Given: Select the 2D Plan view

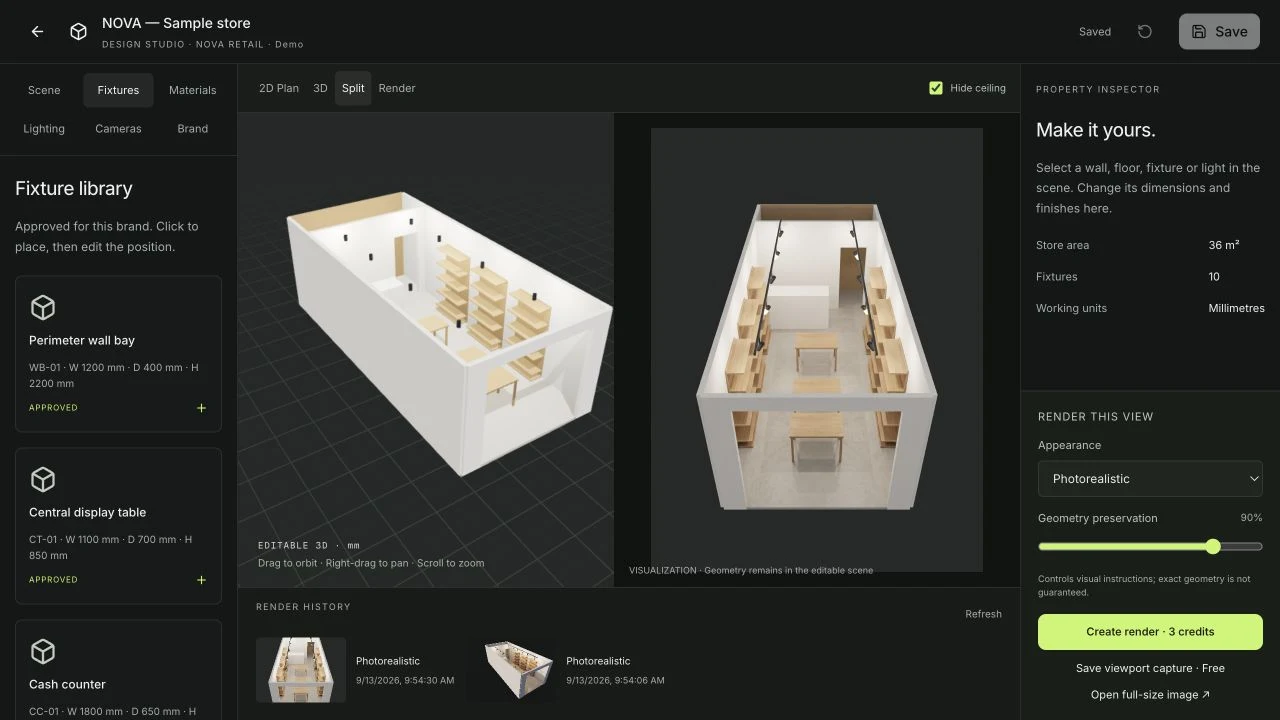Looking at the screenshot, I should click(279, 88).
